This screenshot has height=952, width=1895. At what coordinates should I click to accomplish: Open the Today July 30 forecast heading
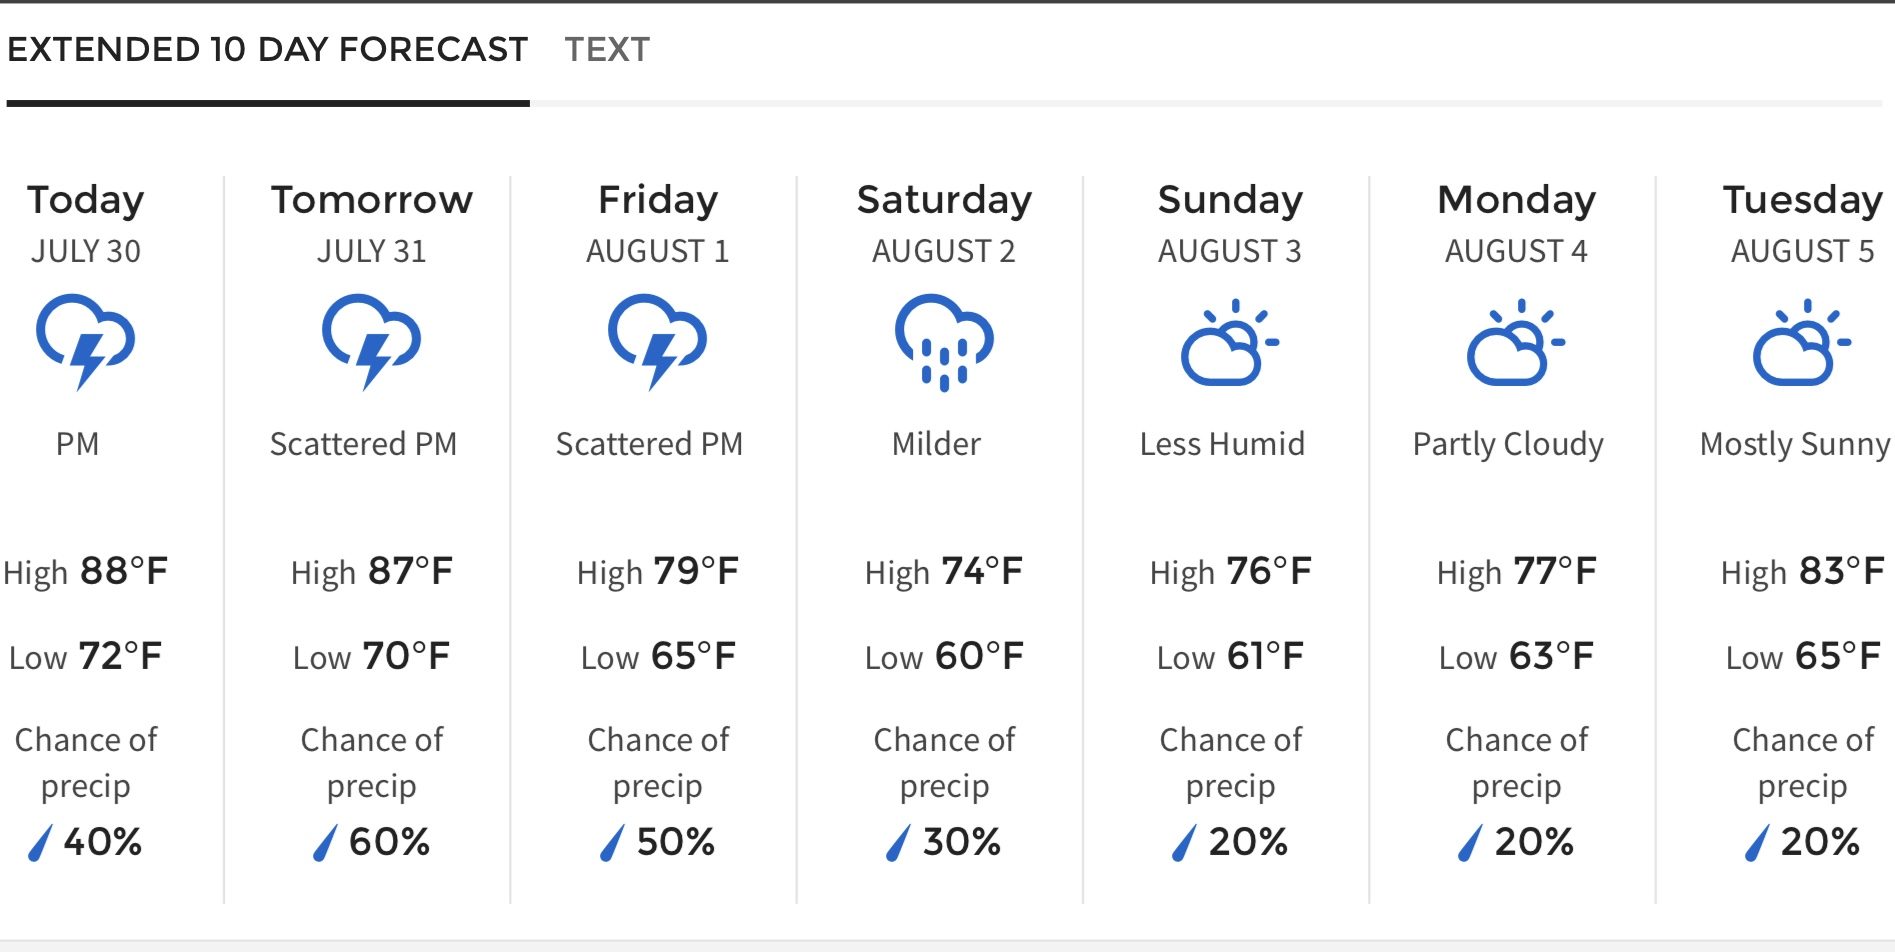[x=86, y=224]
